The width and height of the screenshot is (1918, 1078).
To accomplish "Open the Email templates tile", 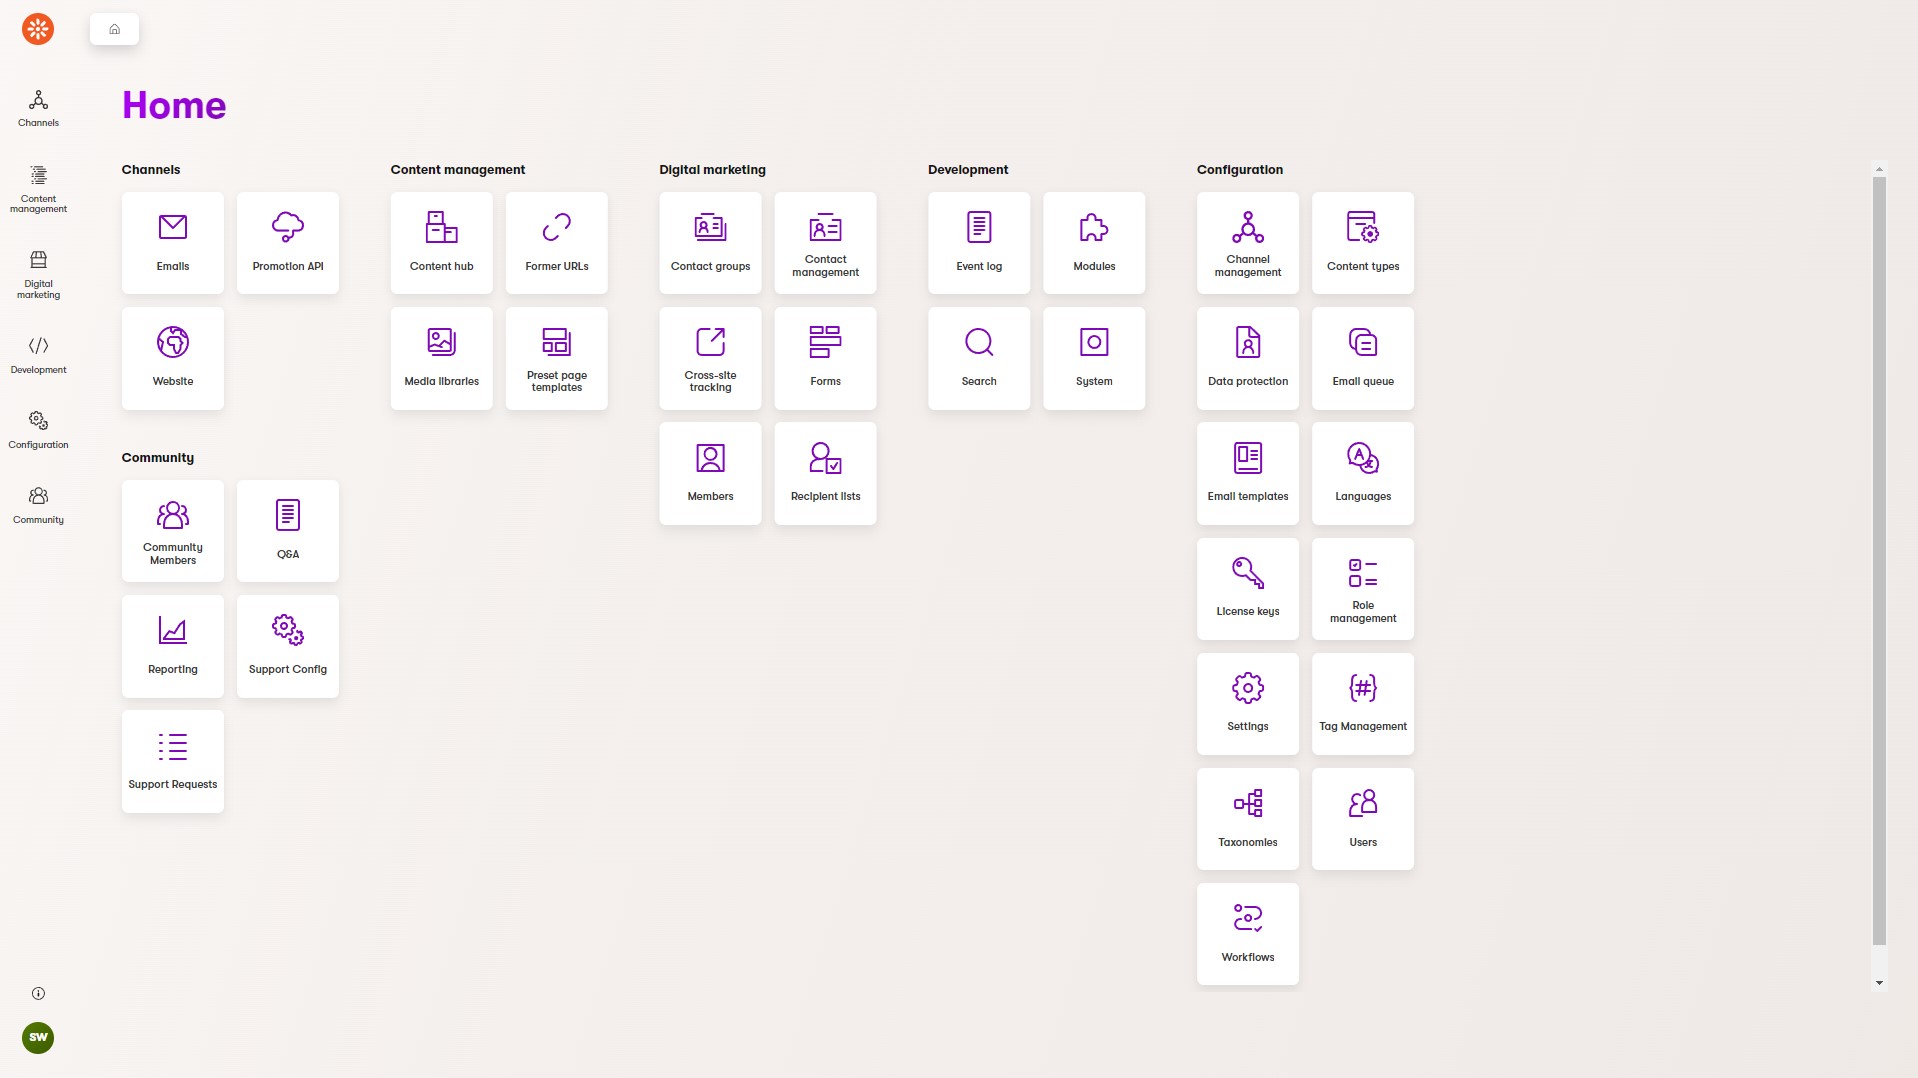I will click(1248, 473).
